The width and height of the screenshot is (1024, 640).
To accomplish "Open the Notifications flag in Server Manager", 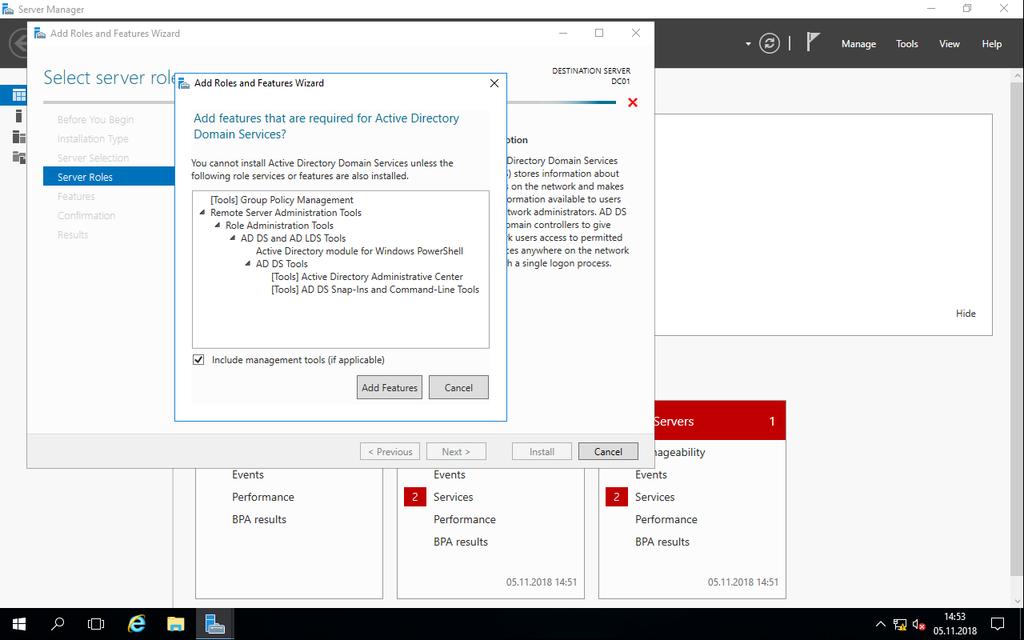I will 812,42.
